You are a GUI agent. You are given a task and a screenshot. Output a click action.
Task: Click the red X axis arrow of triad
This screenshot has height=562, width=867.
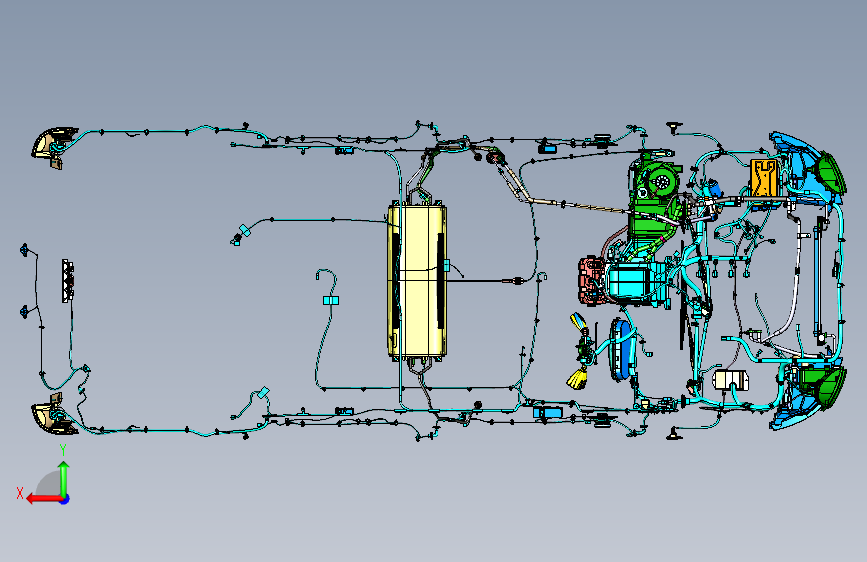click(44, 499)
